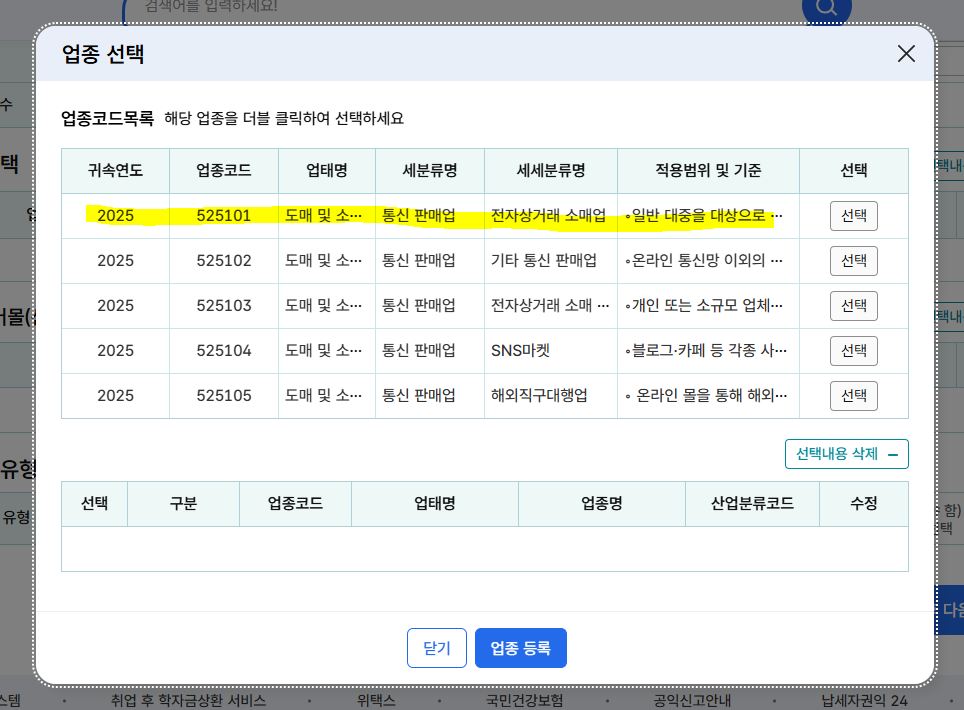Click the 수정 column header

(x=864, y=504)
